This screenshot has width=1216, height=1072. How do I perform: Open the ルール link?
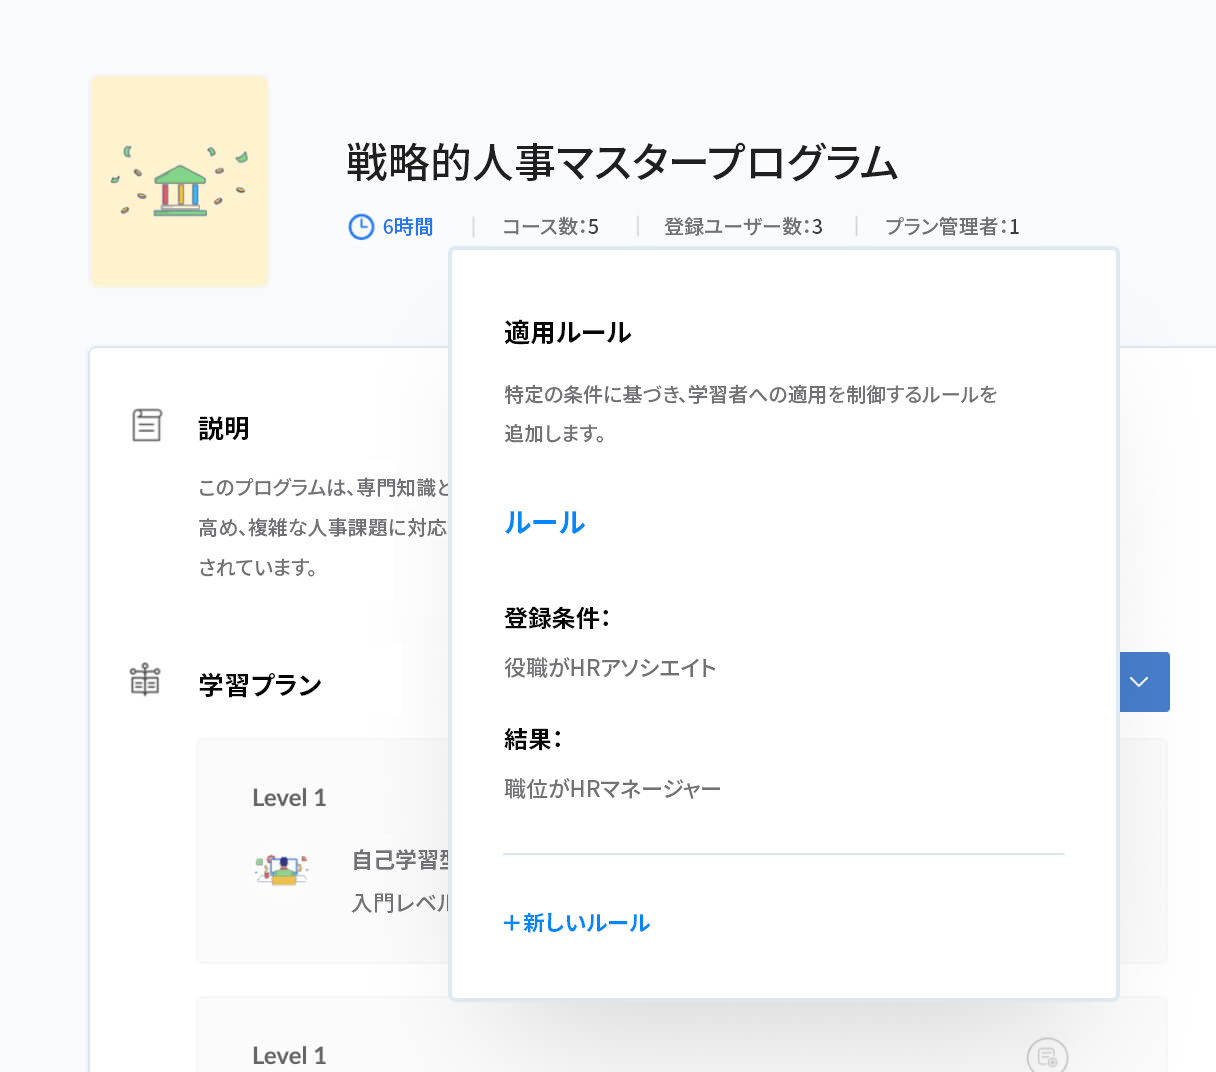coord(543,522)
